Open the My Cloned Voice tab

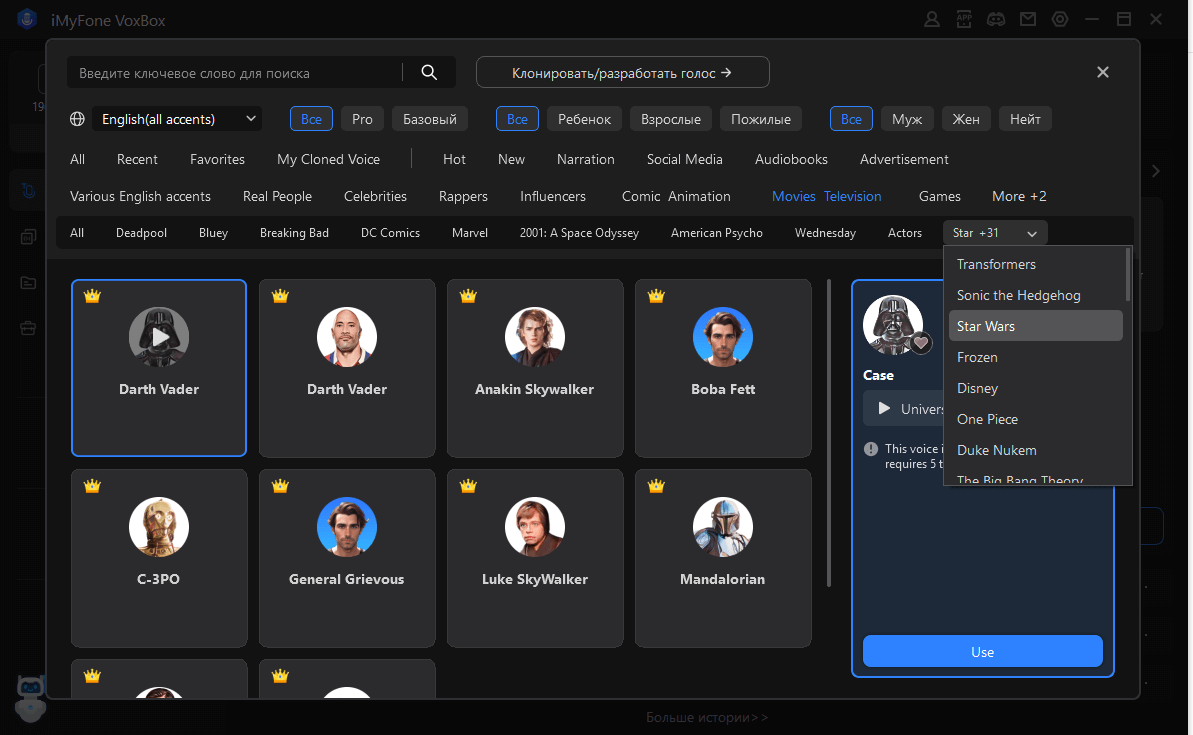point(329,159)
